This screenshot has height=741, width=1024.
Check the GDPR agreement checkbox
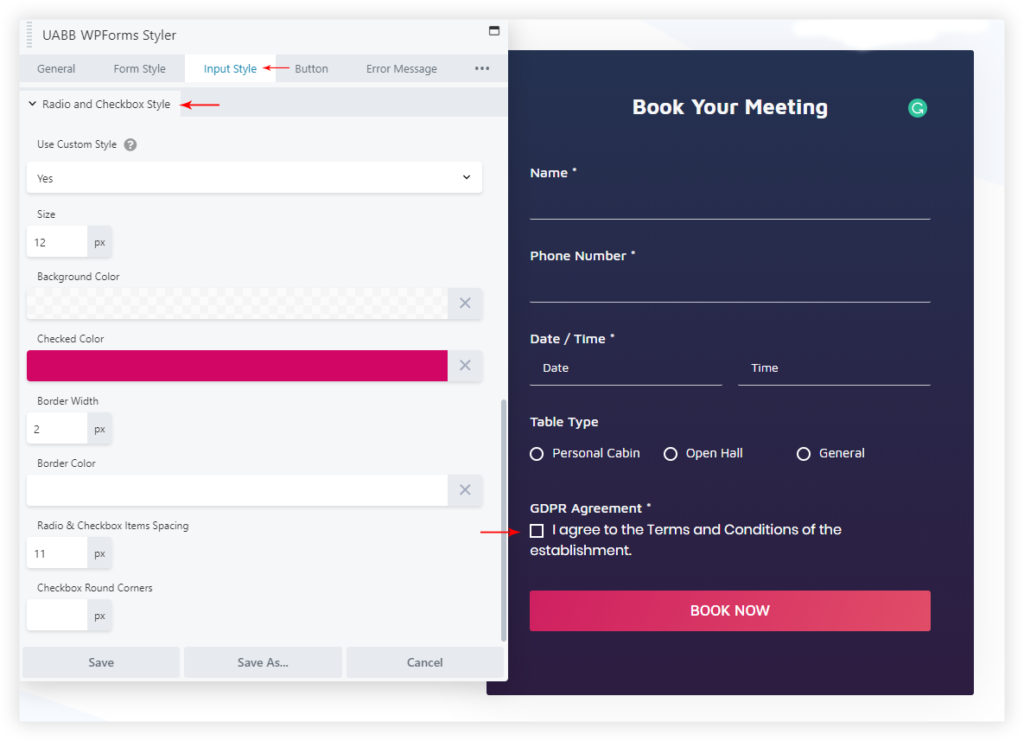[x=536, y=530]
